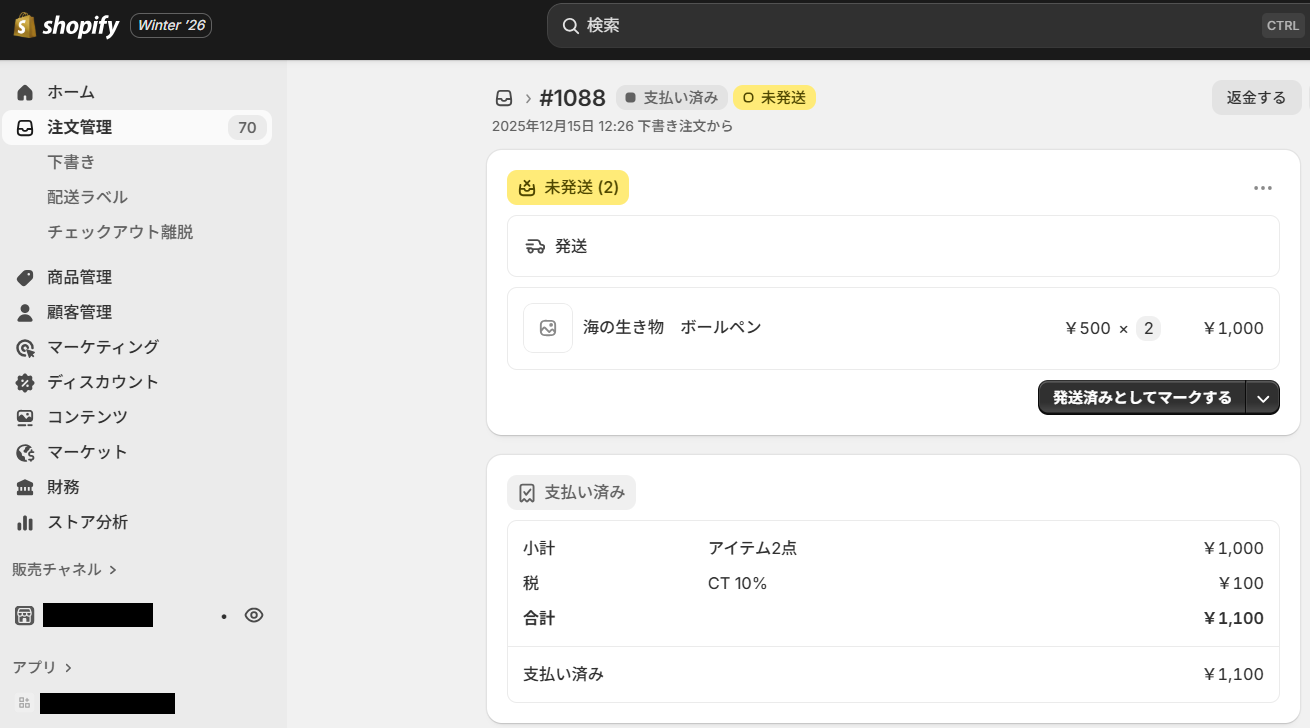This screenshot has height=728, width=1310.
Task: Click 発送済みとしてマークする button
Action: pos(1142,398)
